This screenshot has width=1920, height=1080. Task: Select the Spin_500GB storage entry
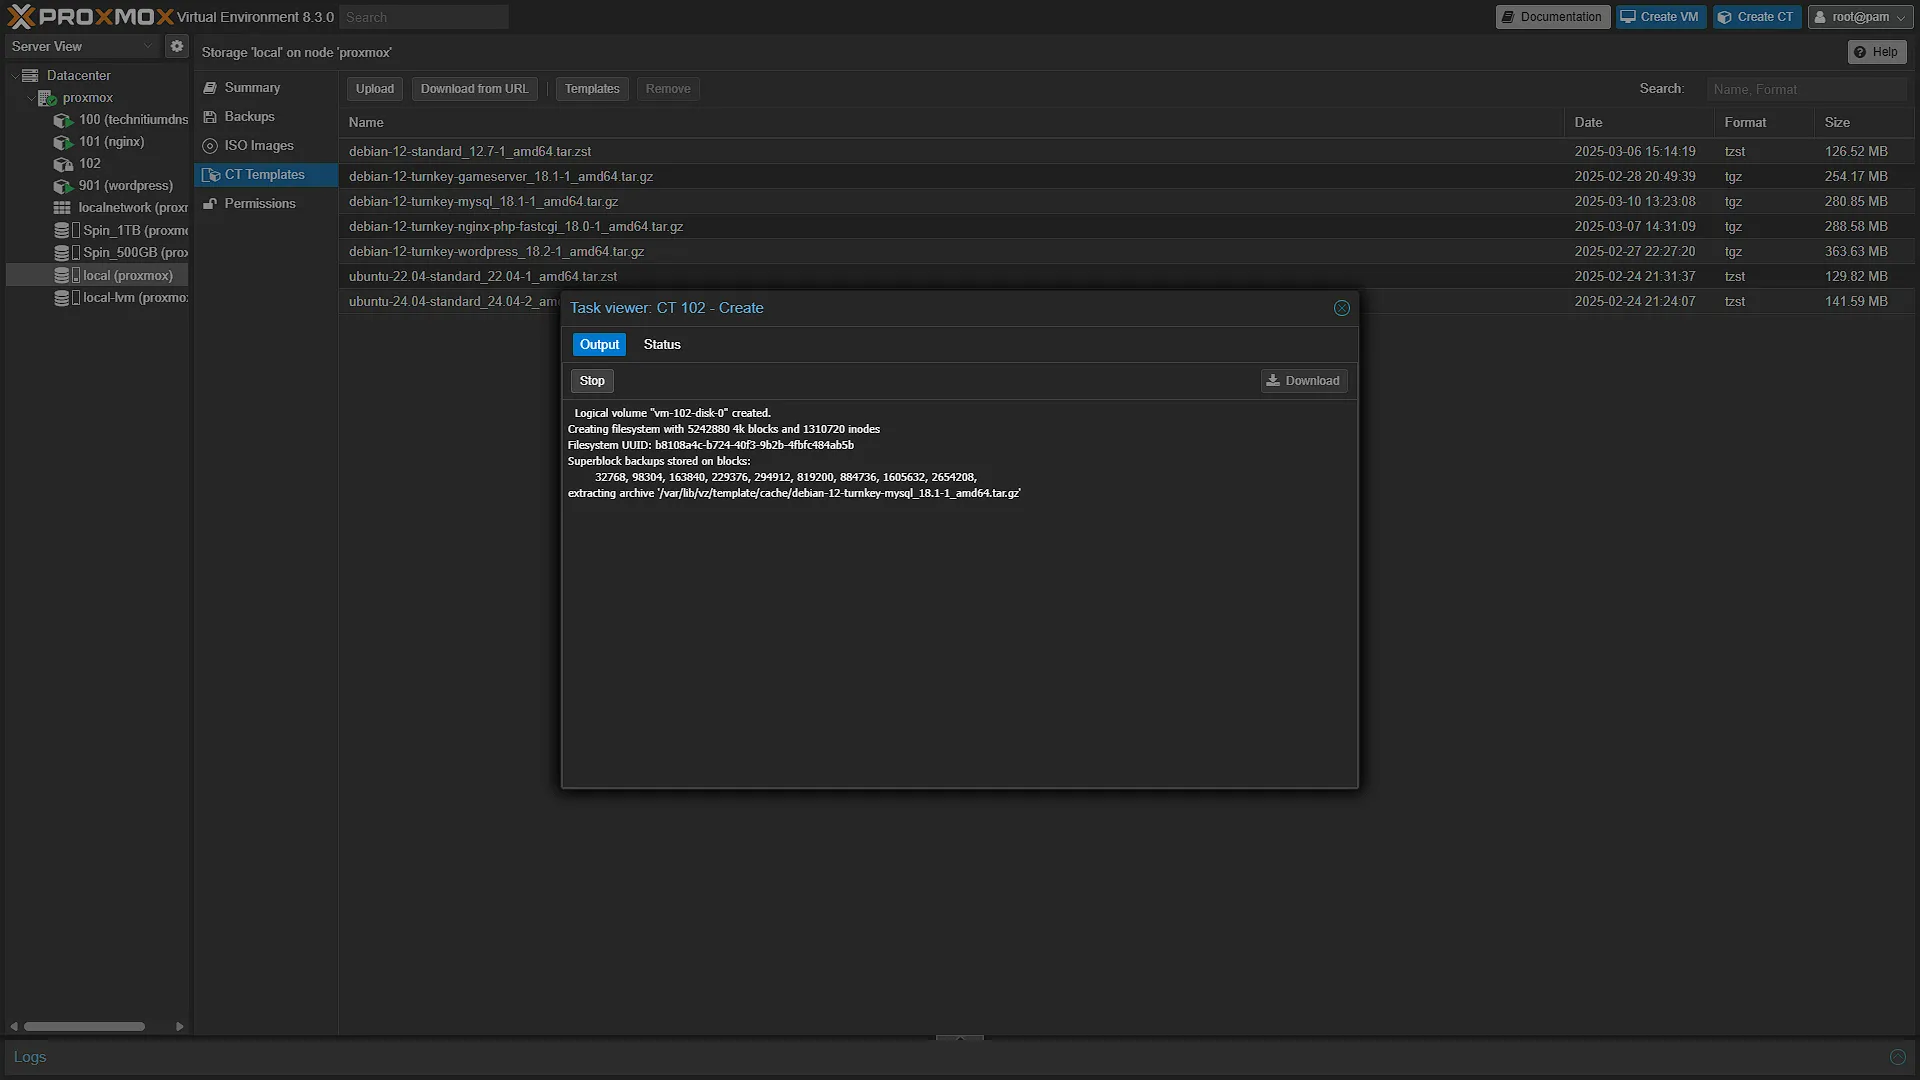[121, 253]
